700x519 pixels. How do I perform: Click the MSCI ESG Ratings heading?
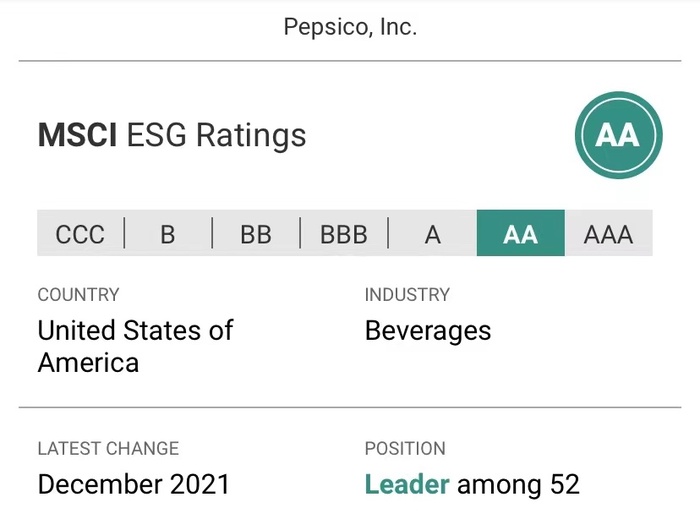tap(172, 135)
